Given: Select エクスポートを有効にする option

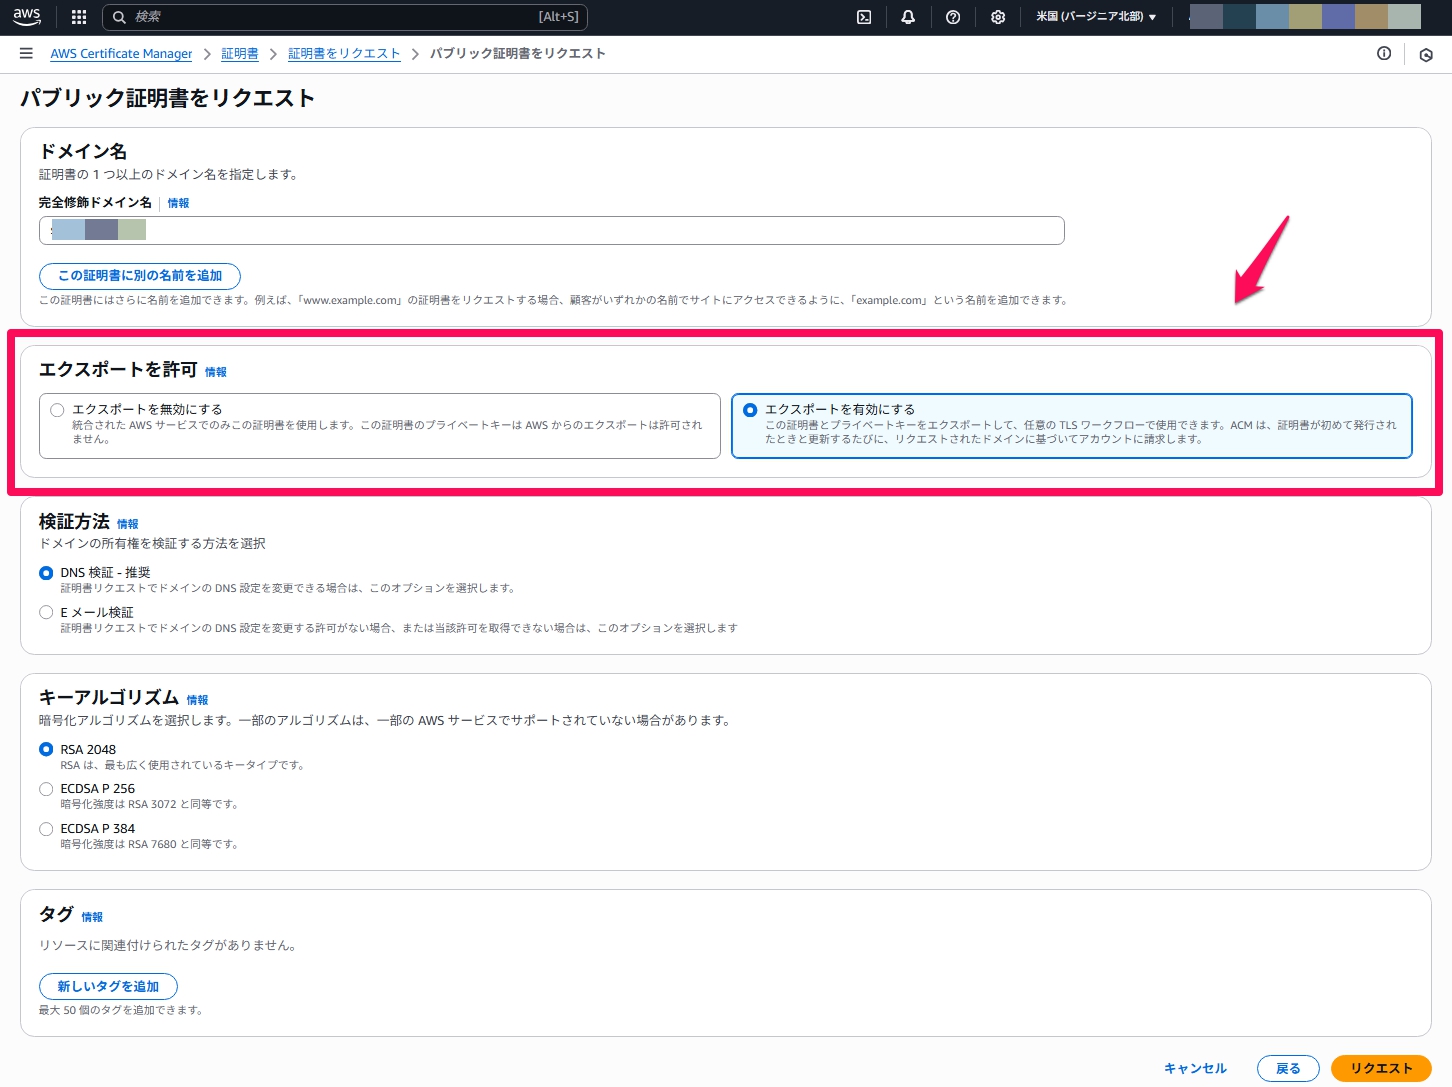Looking at the screenshot, I should tap(750, 410).
